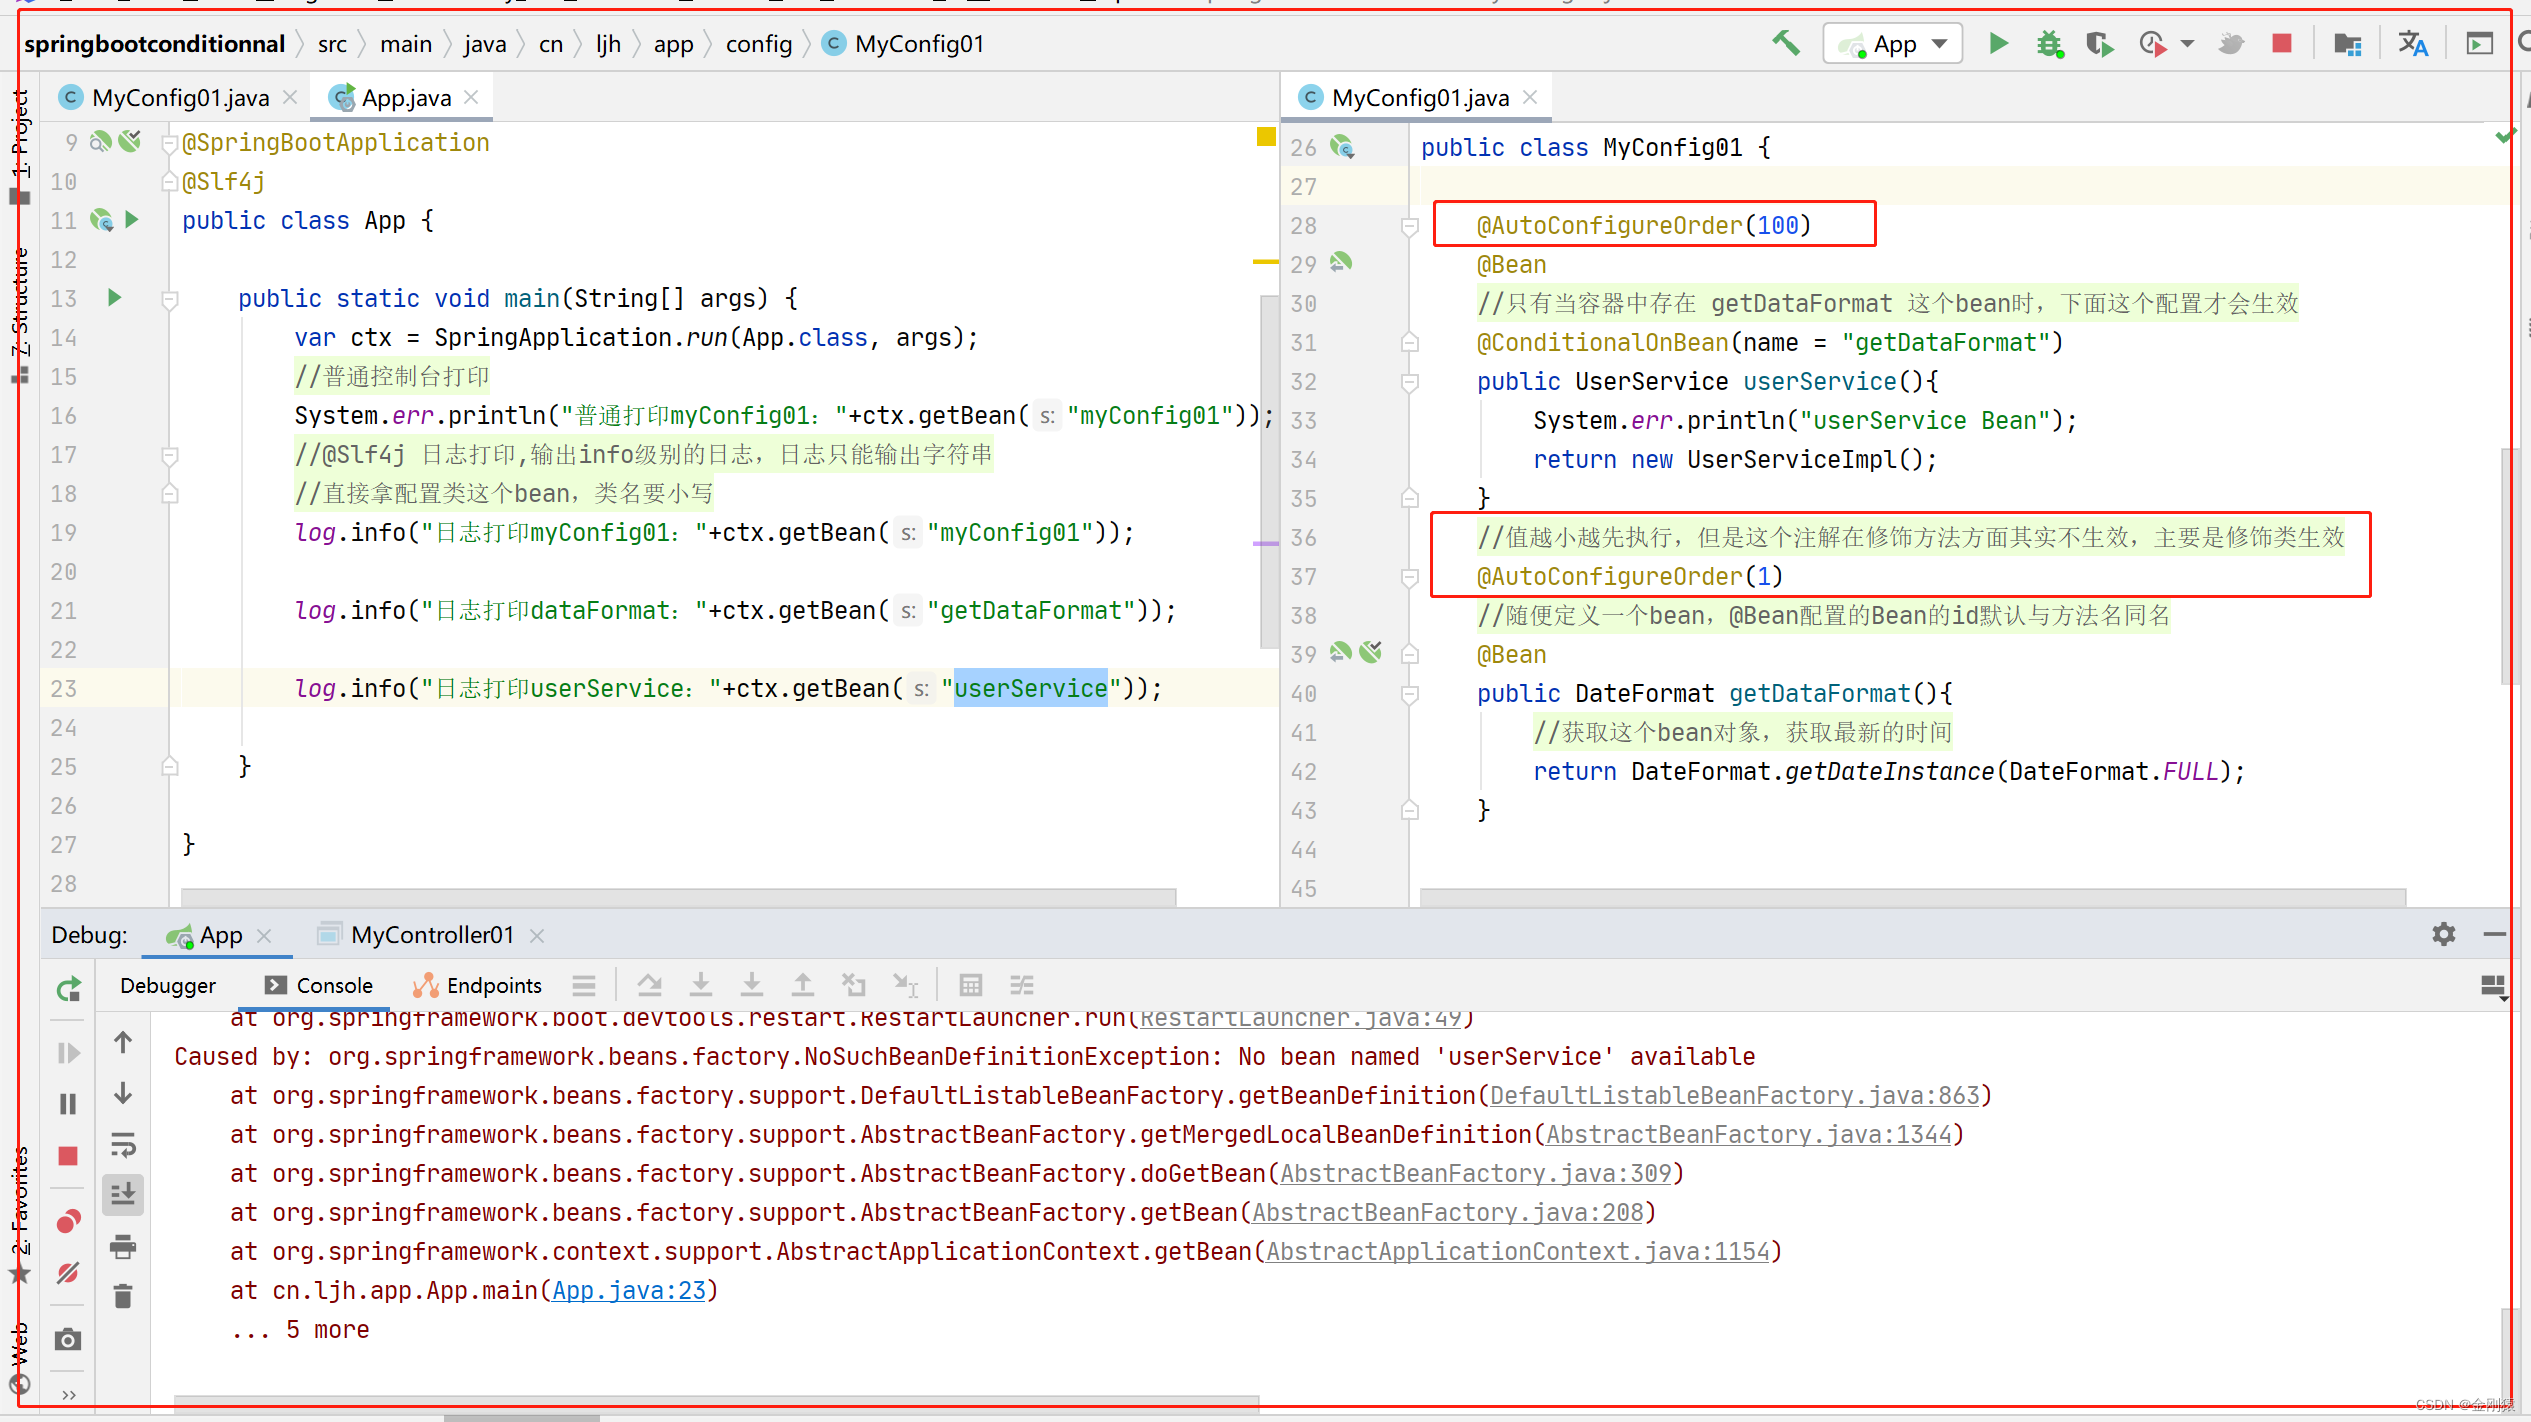
Task: Click config breadcrumb in navigation bar
Action: 758,44
